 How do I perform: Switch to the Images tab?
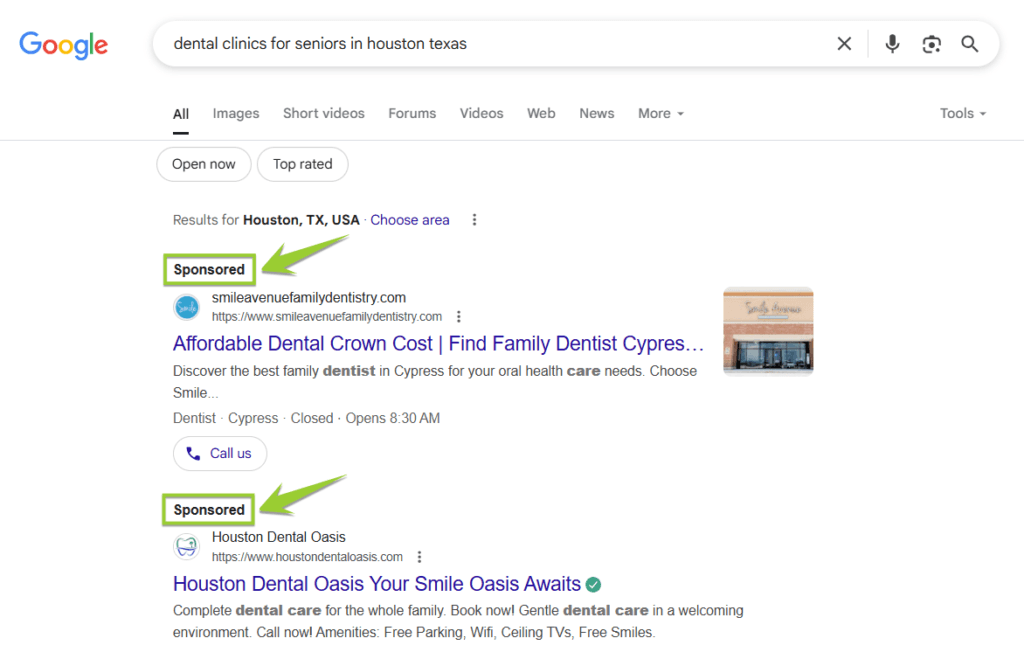pos(236,114)
